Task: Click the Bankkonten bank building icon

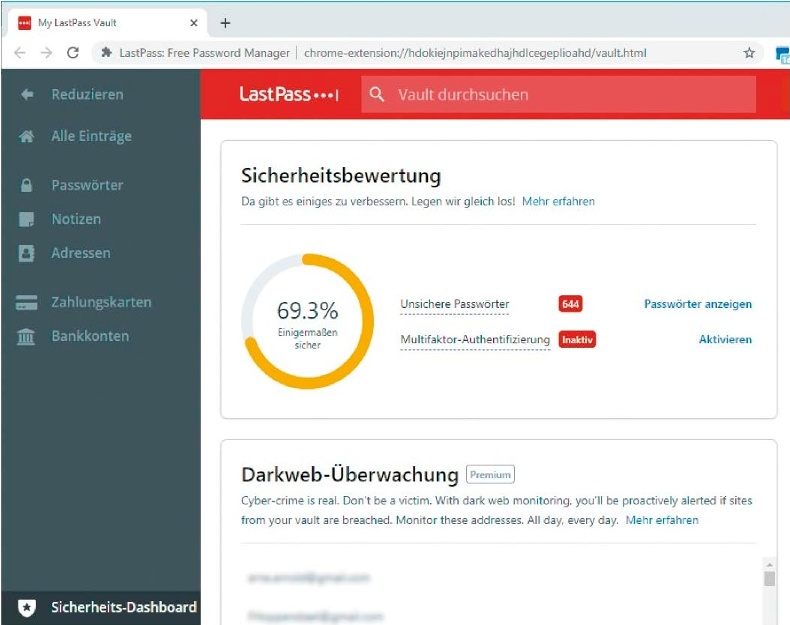Action: pos(26,336)
